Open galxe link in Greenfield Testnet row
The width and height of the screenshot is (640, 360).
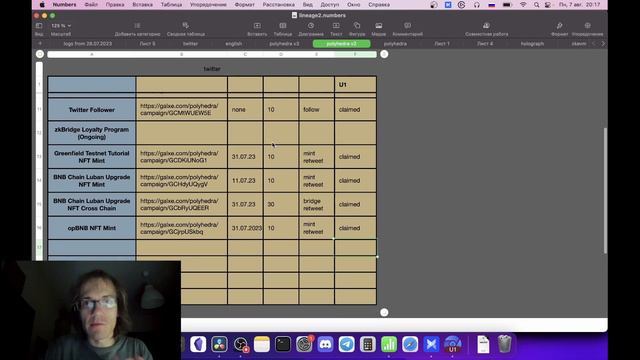[179, 157]
